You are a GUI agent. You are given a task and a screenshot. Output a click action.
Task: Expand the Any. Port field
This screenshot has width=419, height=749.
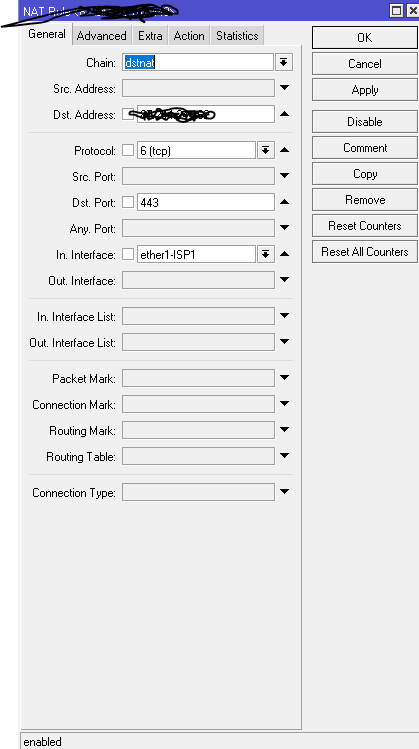point(284,228)
